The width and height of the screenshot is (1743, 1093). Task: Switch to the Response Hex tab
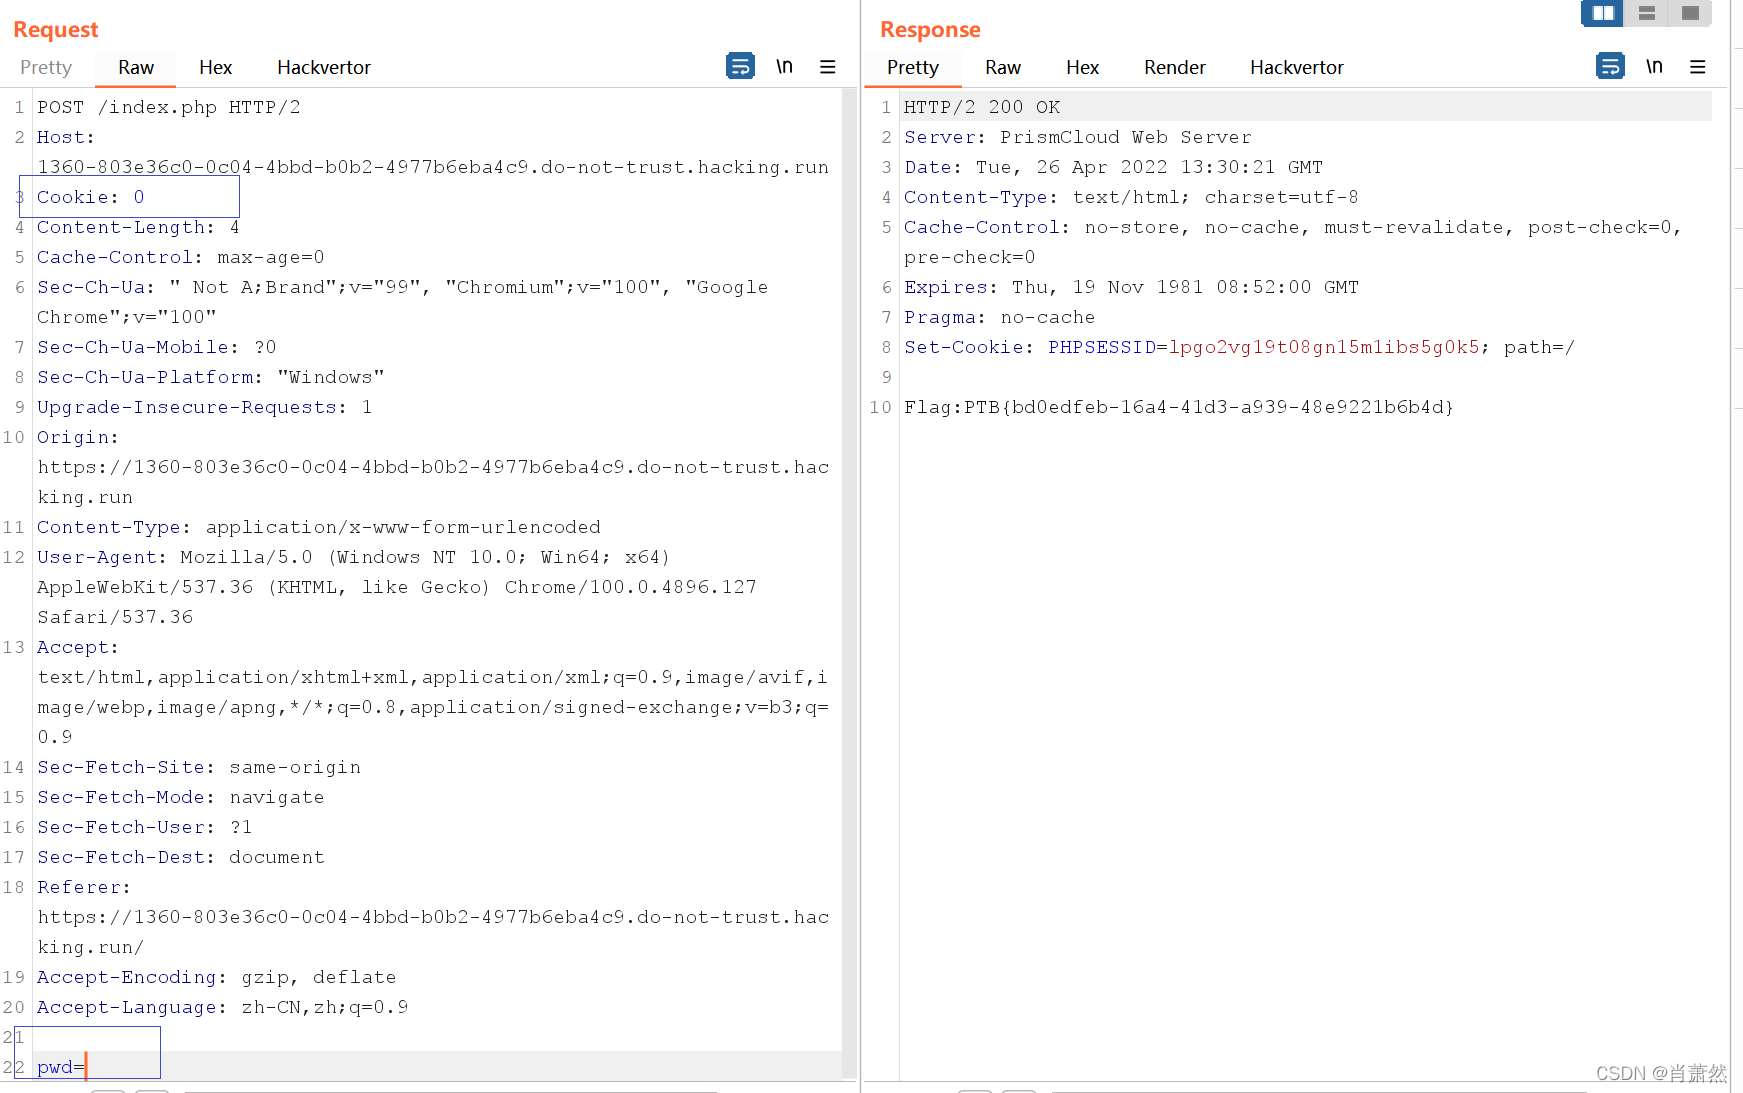pos(1082,67)
